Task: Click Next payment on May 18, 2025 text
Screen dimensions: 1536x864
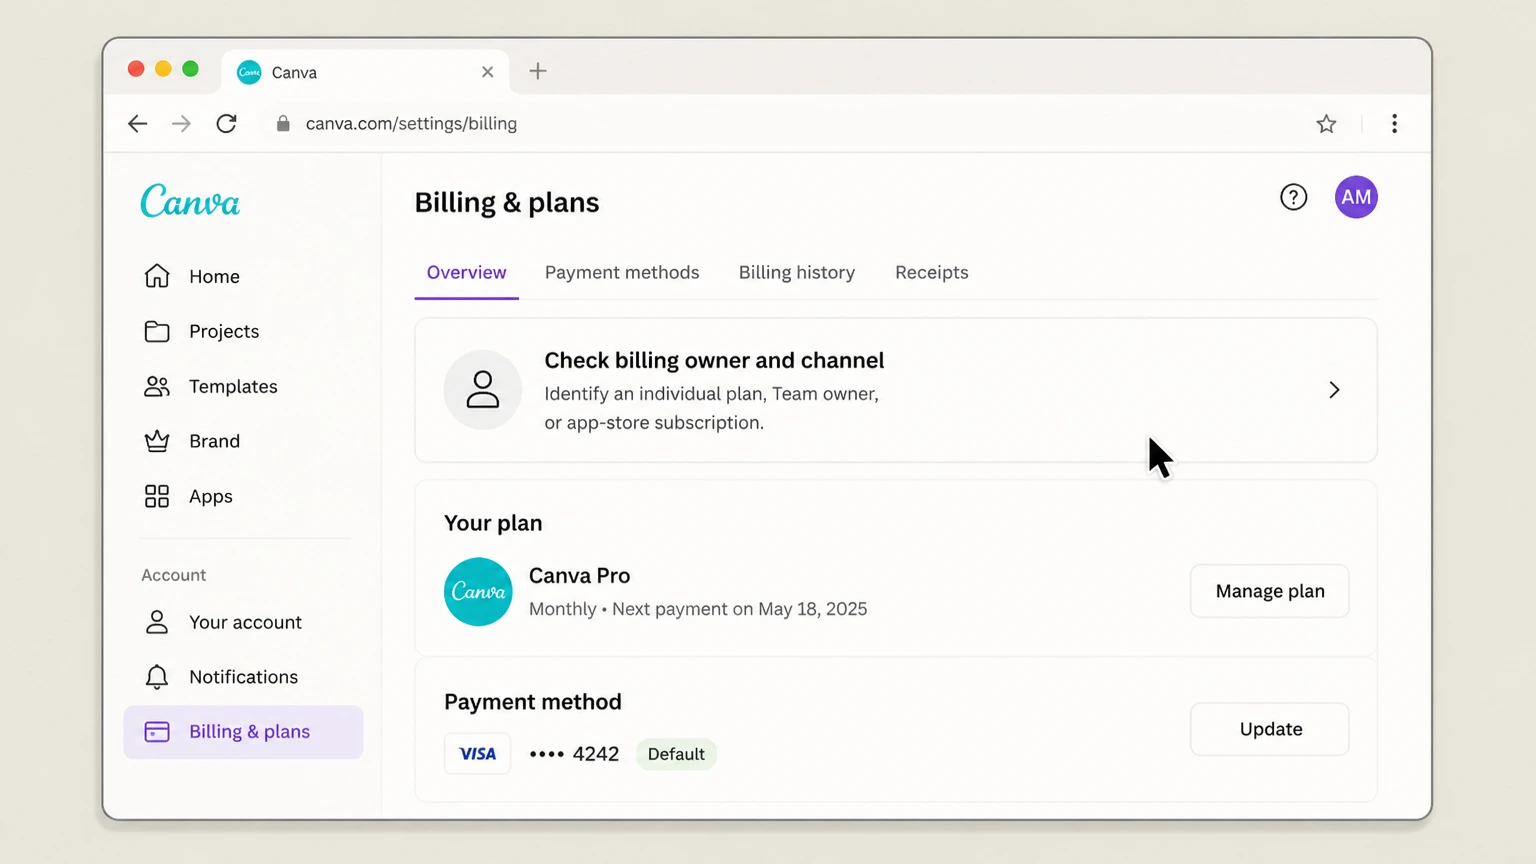Action: [739, 609]
